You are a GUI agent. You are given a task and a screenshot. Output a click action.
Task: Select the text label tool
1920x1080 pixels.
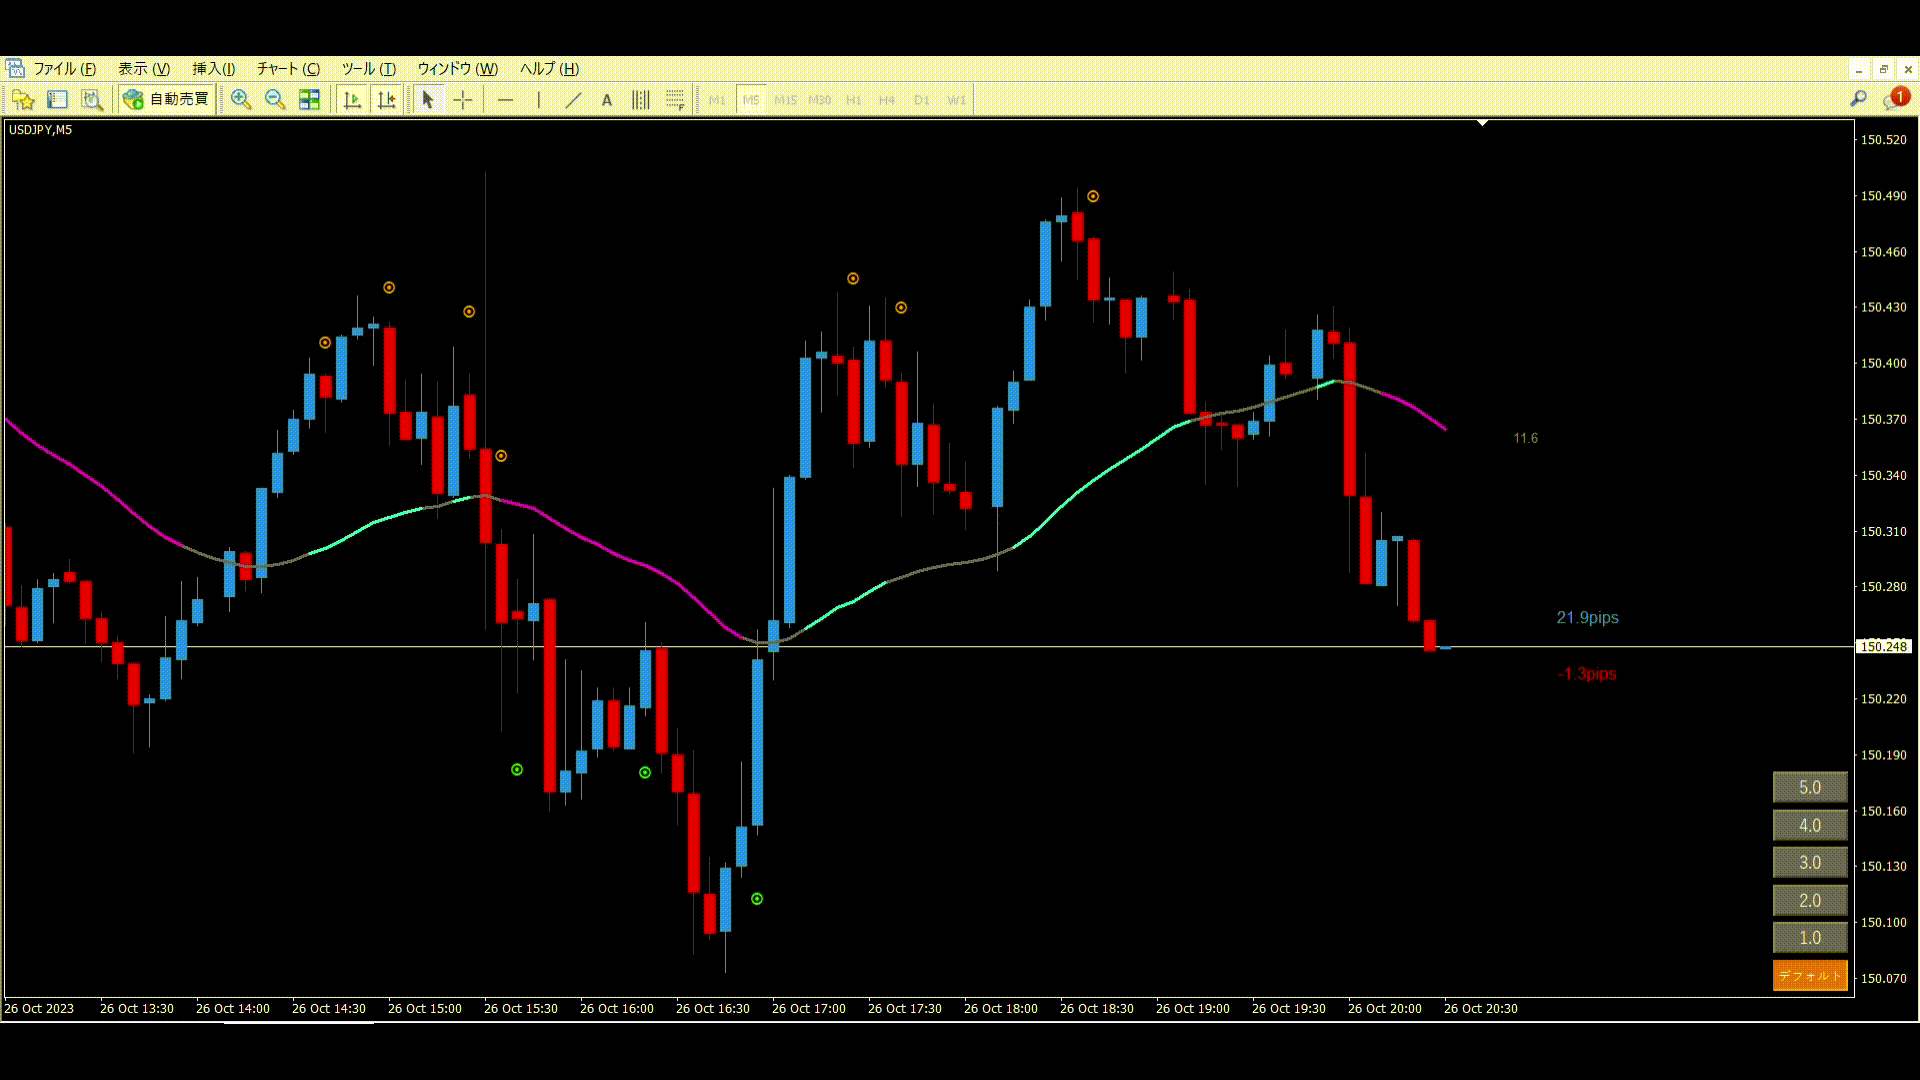[x=607, y=99]
